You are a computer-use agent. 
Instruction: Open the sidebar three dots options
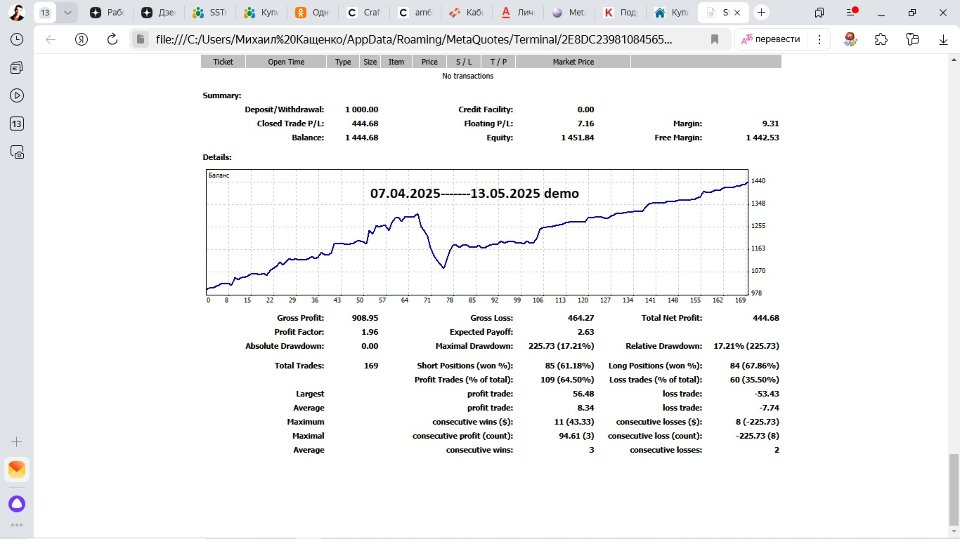click(x=17, y=525)
